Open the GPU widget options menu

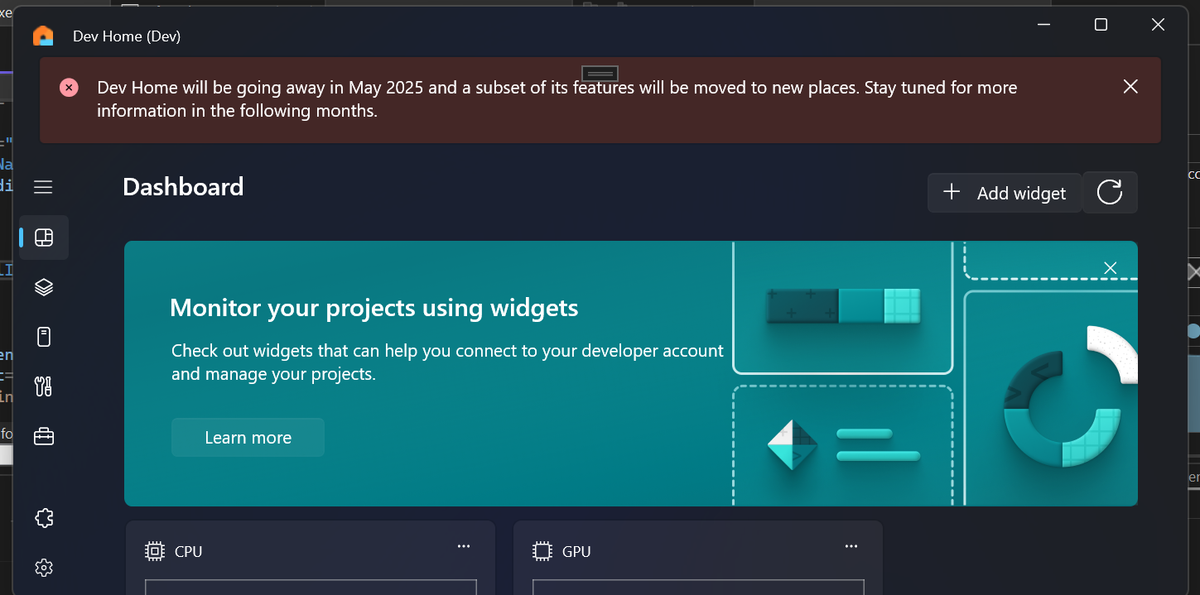click(851, 546)
